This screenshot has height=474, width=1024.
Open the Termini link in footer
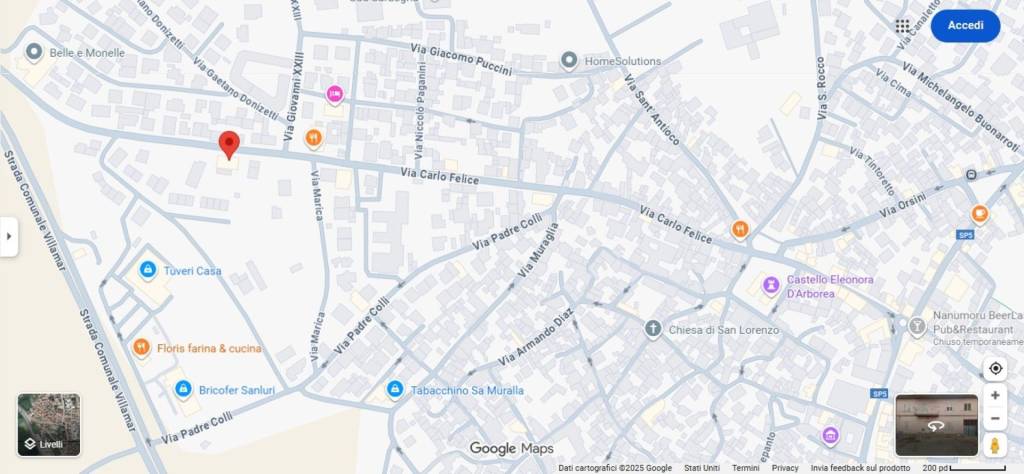[x=745, y=468]
